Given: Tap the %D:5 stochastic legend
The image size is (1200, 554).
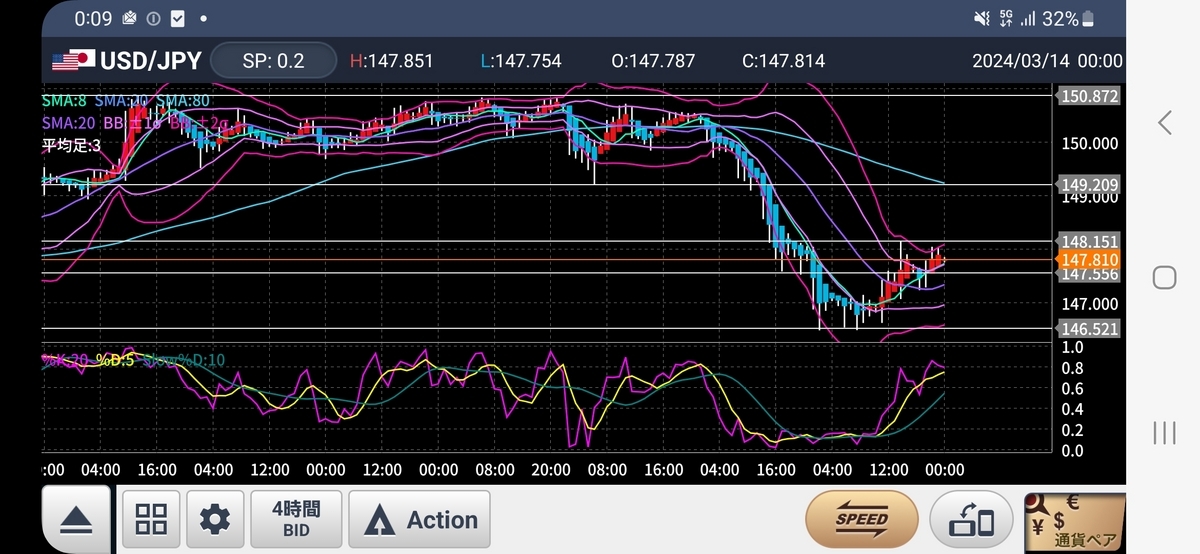Looking at the screenshot, I should coord(115,360).
